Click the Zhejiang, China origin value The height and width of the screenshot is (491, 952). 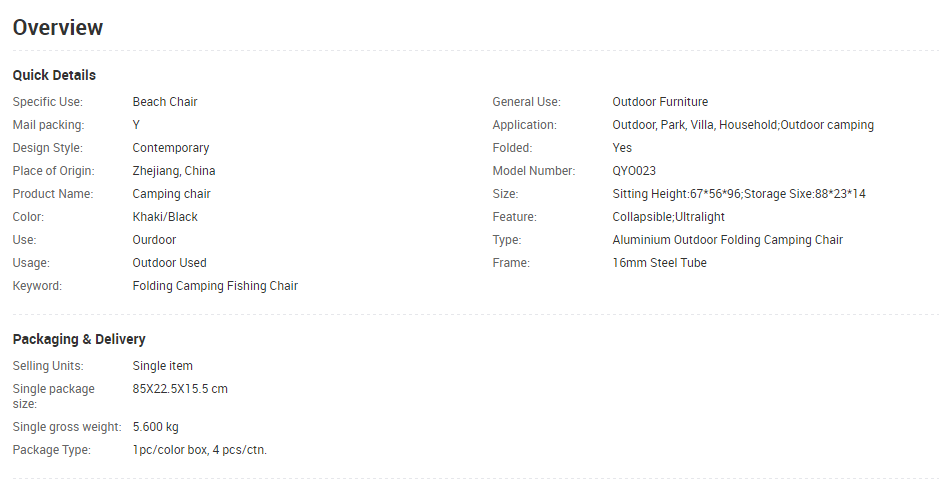click(x=174, y=171)
